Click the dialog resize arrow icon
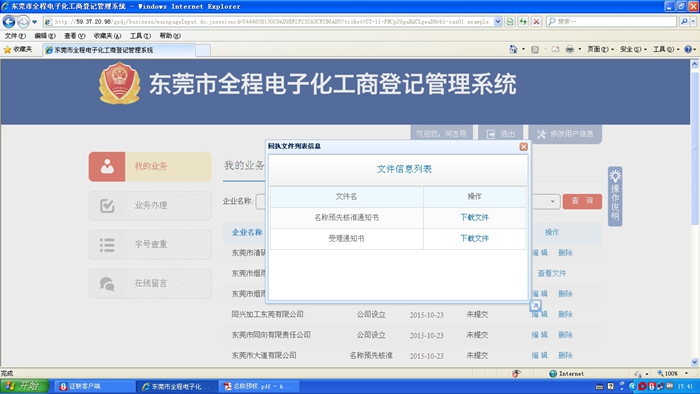This screenshot has height=394, width=700. coord(535,305)
